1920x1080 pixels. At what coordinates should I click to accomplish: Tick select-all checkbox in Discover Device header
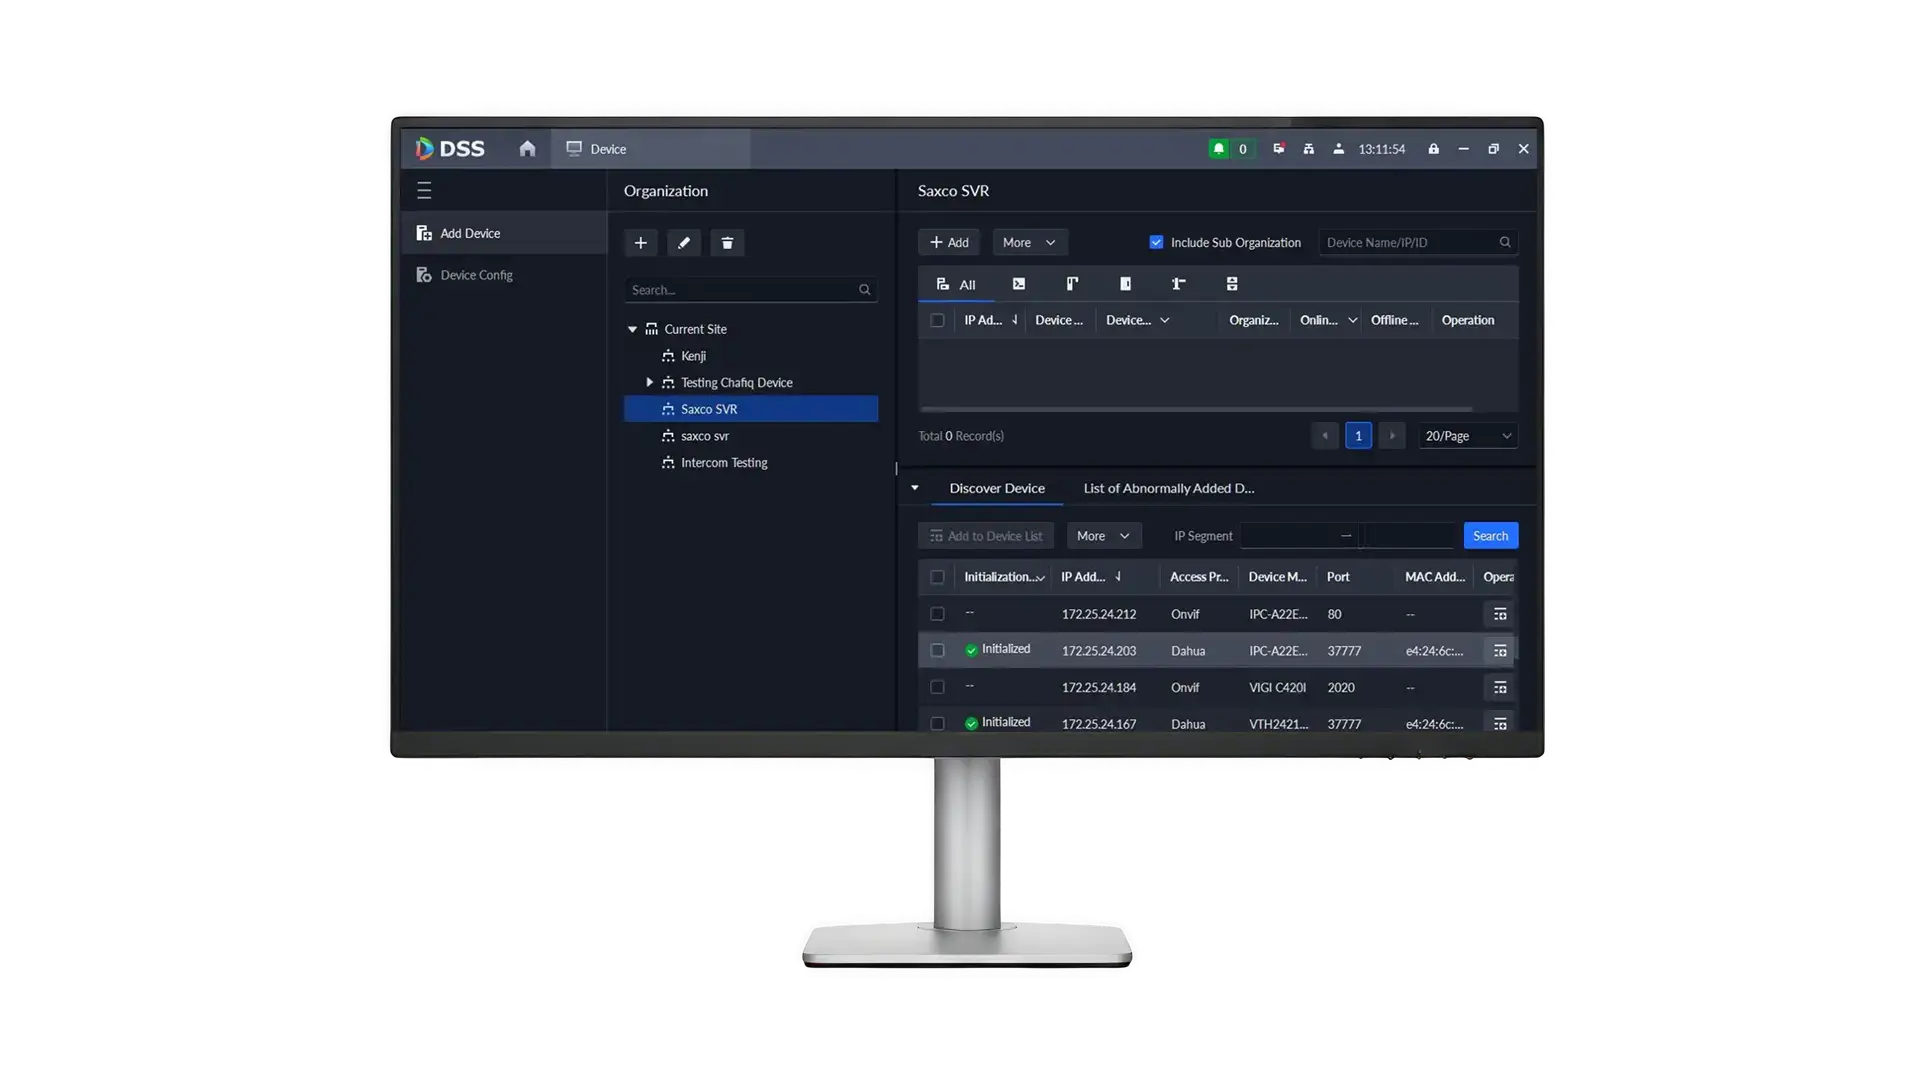point(937,577)
